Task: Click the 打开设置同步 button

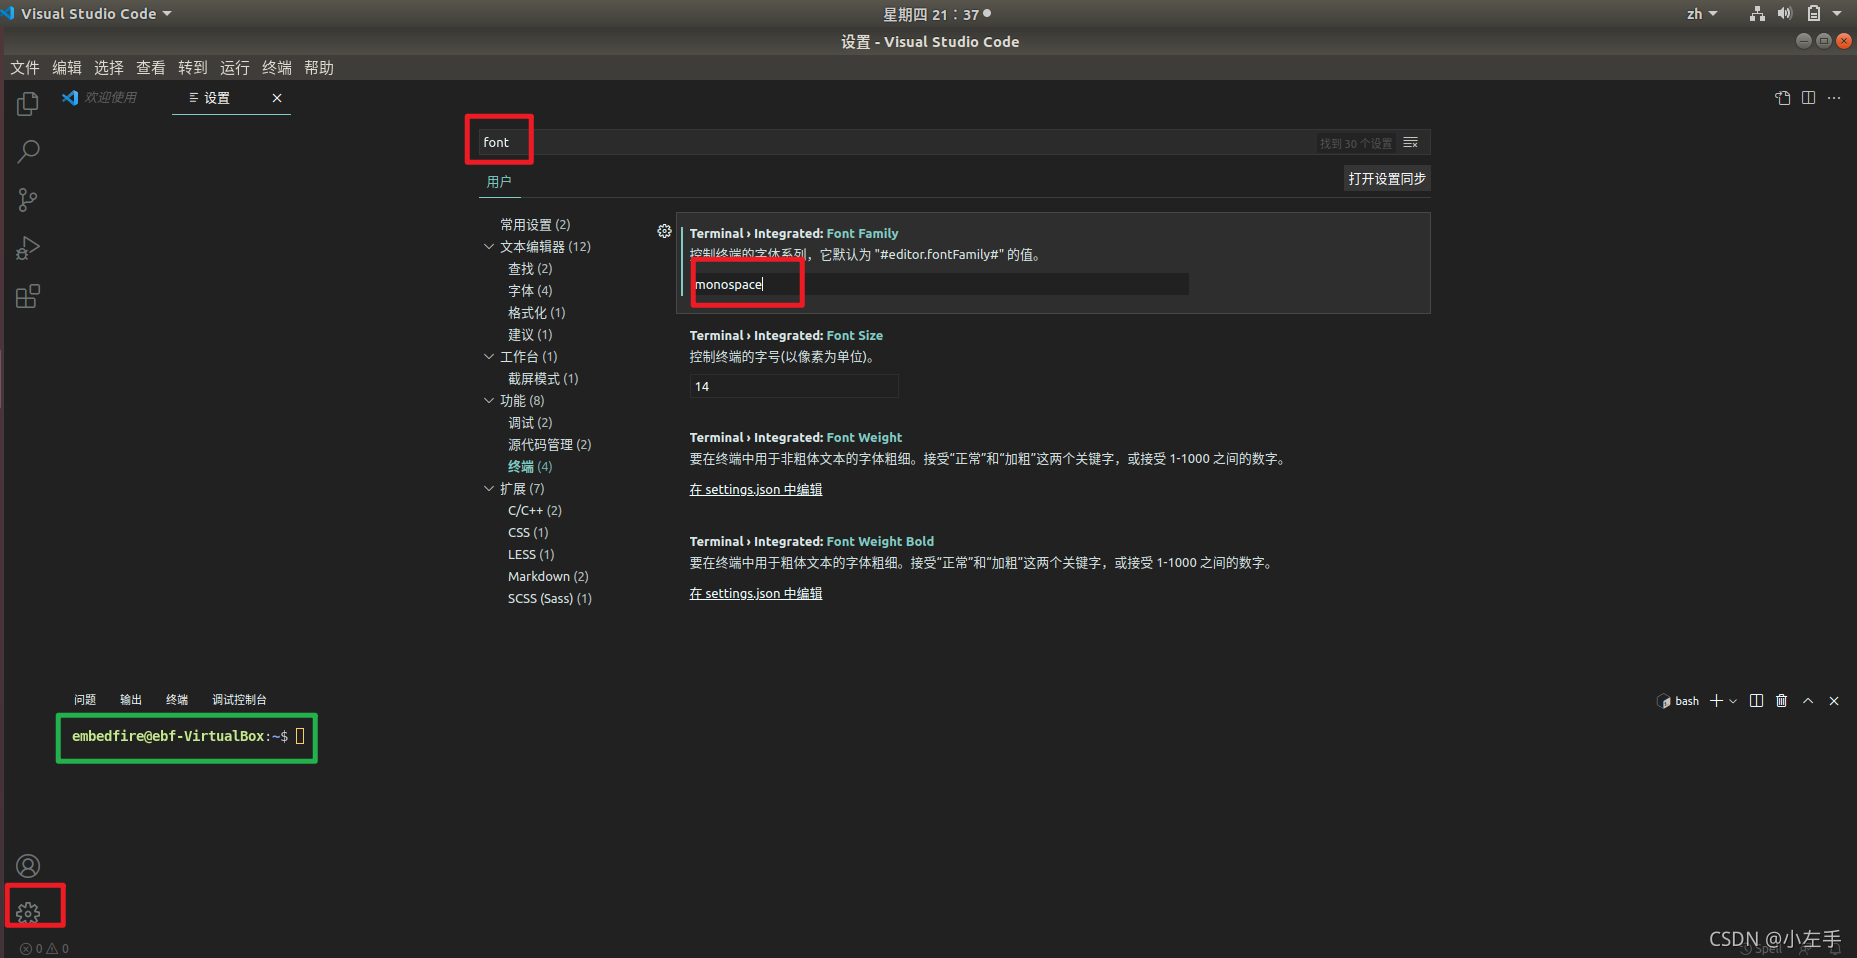Action: coord(1387,179)
